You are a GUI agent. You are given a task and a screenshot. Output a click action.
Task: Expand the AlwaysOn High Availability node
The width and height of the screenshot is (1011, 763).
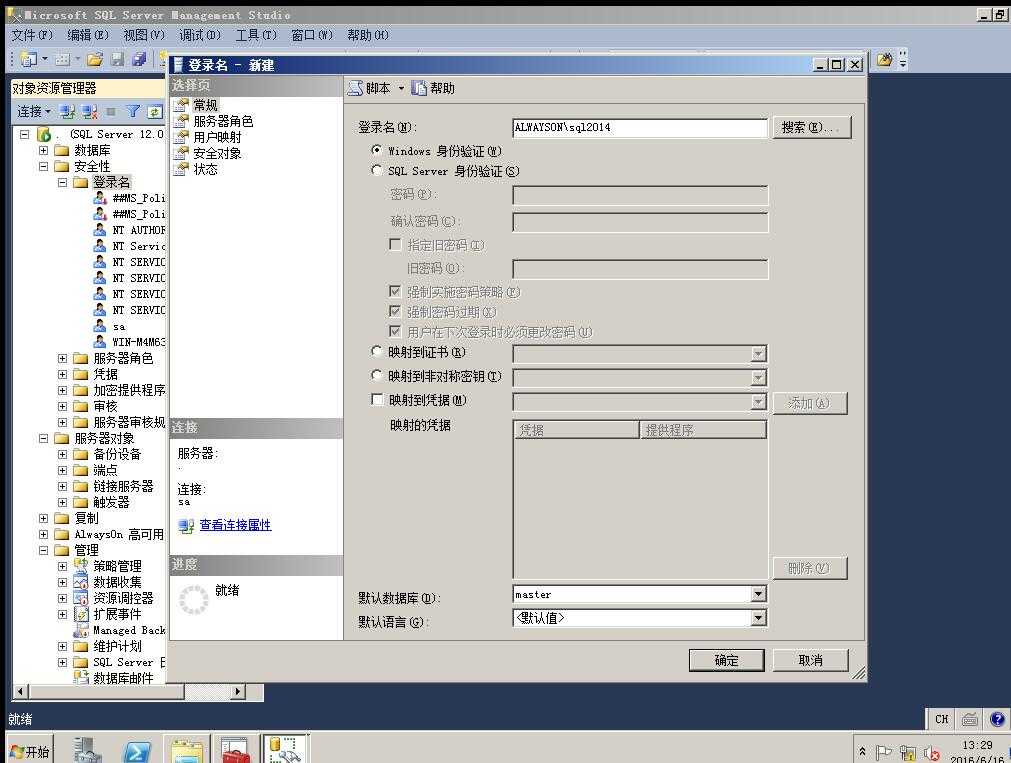tap(43, 534)
